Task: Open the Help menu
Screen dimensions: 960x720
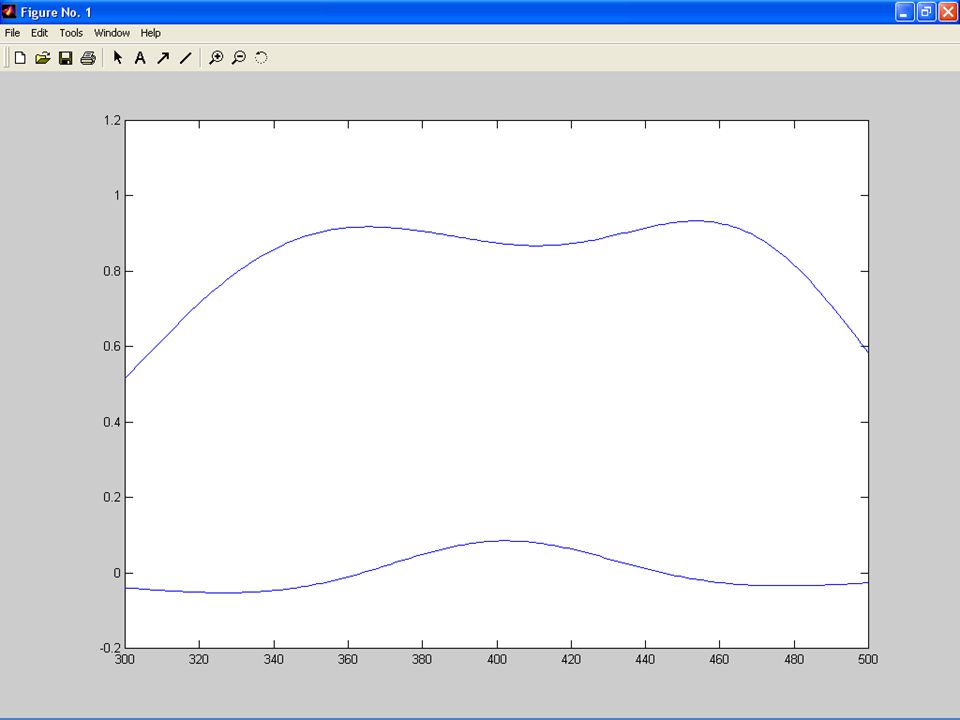Action: tap(151, 33)
